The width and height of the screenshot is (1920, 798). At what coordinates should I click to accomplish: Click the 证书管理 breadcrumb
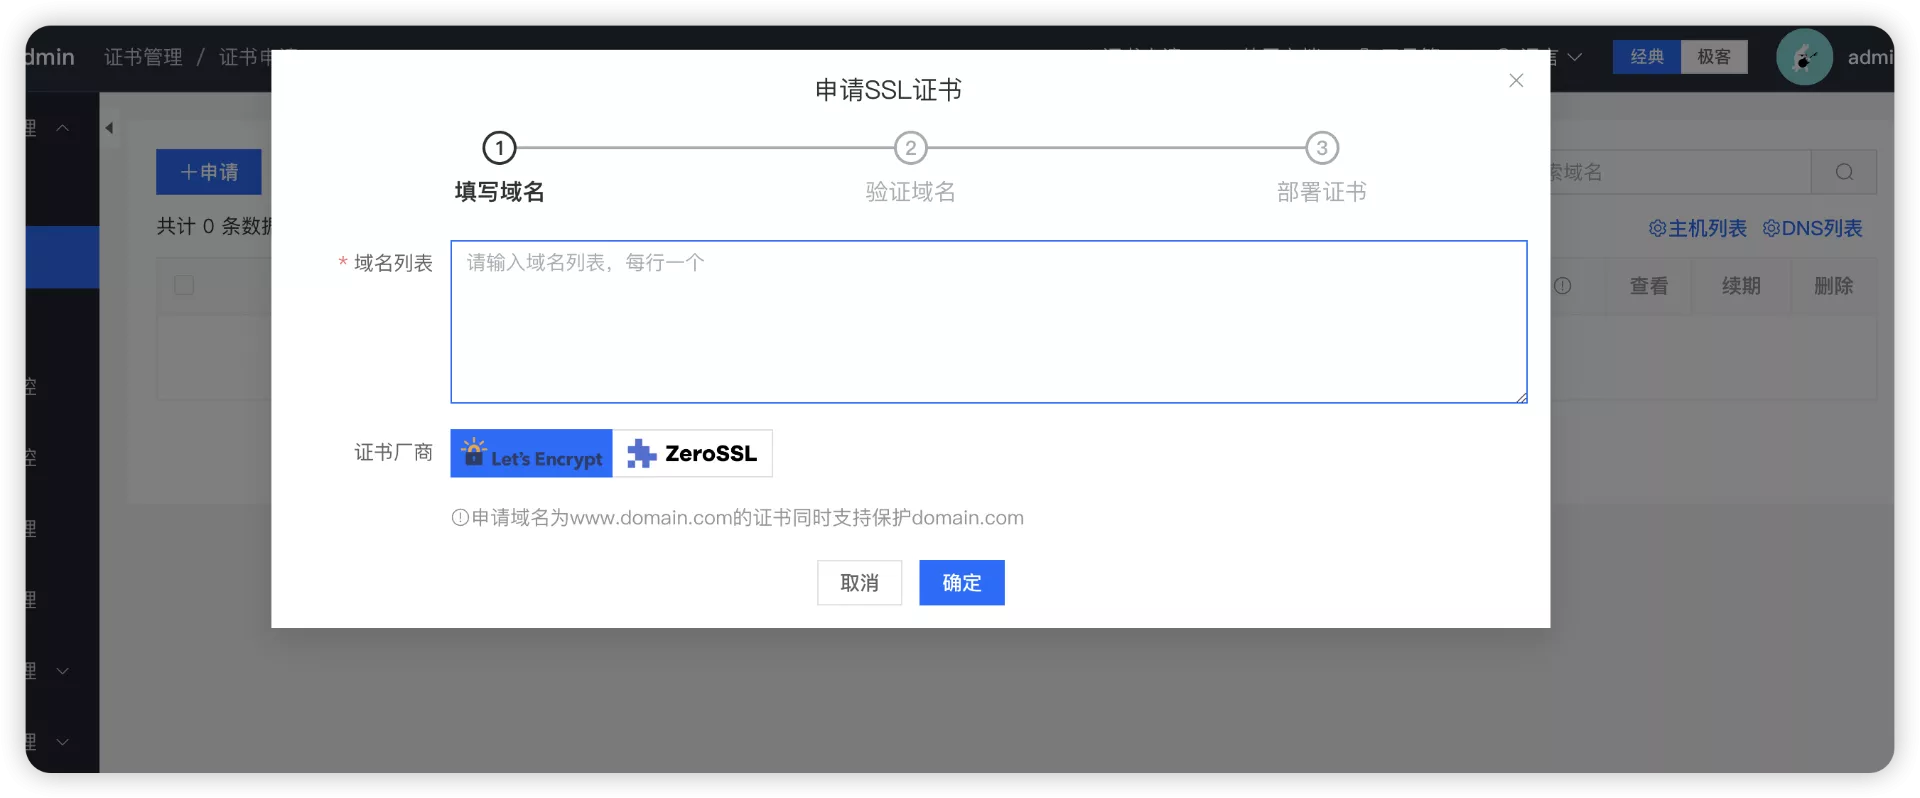tap(143, 57)
